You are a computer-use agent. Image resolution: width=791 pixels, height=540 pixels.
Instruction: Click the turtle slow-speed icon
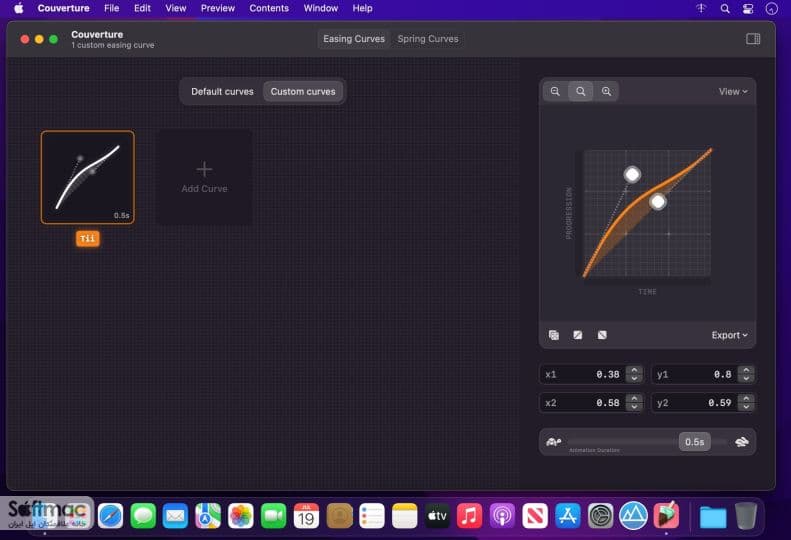553,442
